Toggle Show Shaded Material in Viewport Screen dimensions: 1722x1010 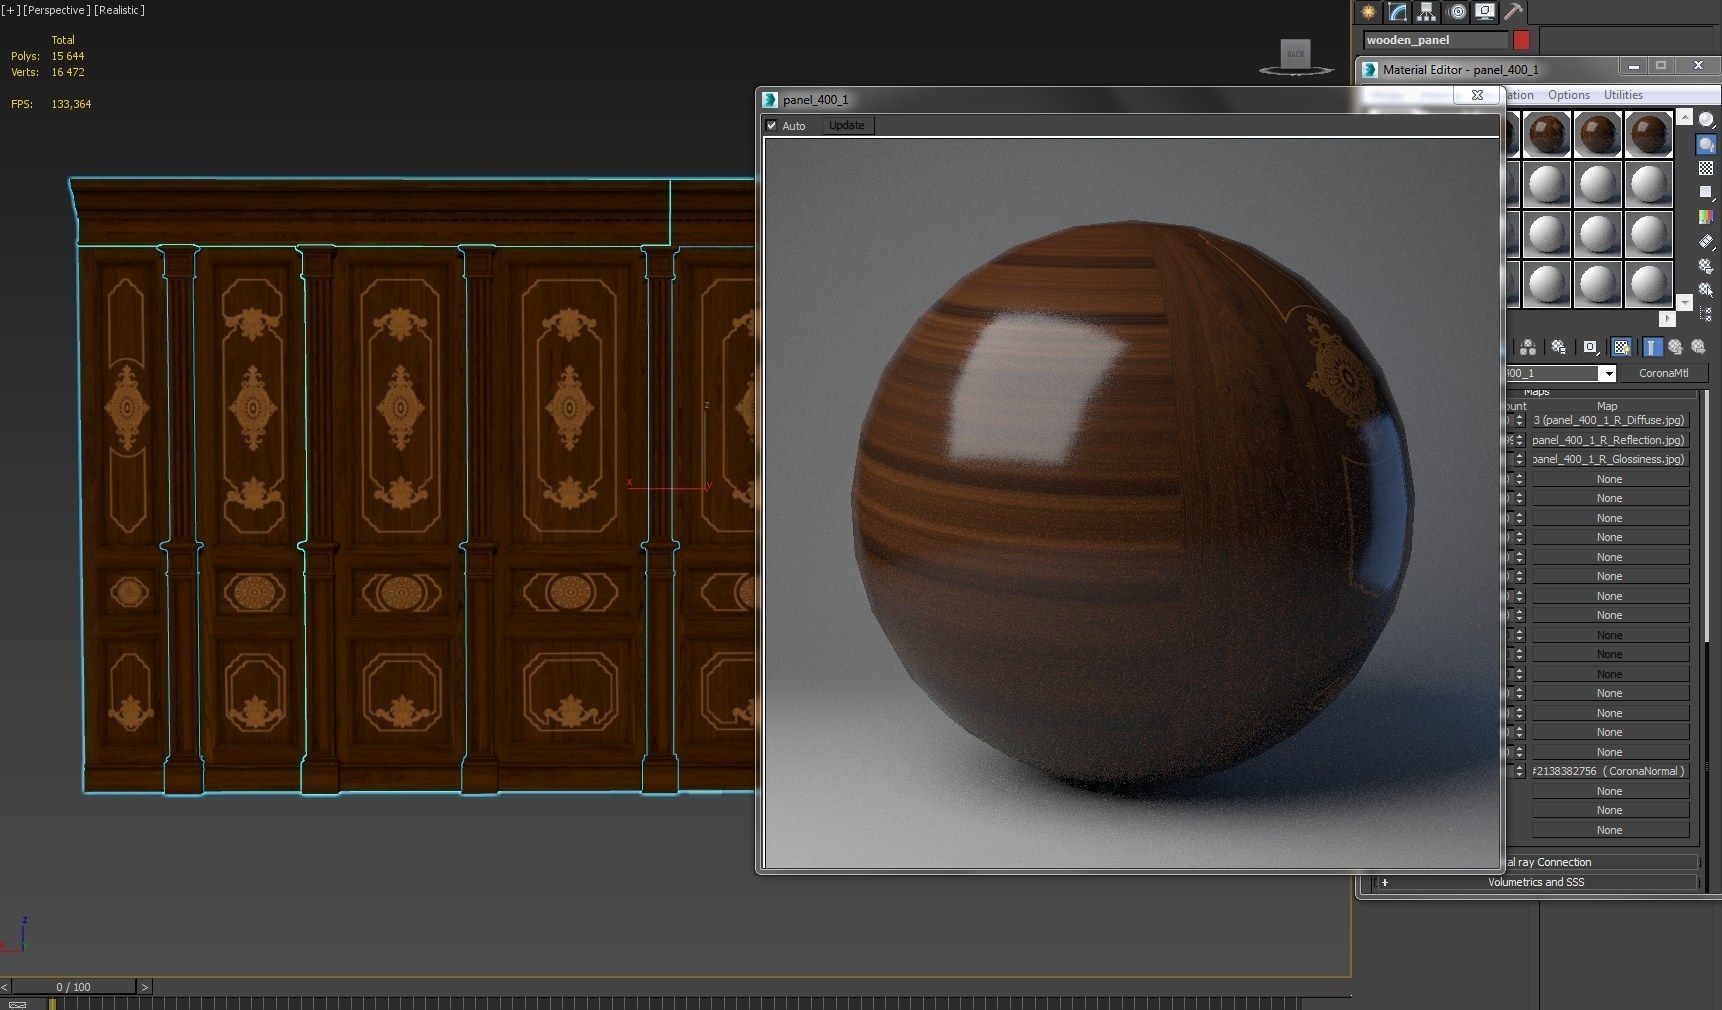point(1622,347)
